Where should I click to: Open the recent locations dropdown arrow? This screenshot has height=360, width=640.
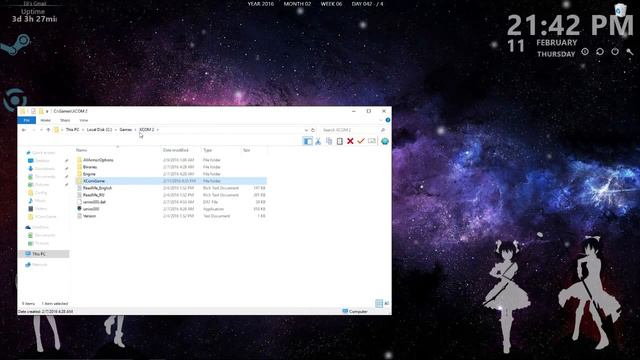click(41, 130)
